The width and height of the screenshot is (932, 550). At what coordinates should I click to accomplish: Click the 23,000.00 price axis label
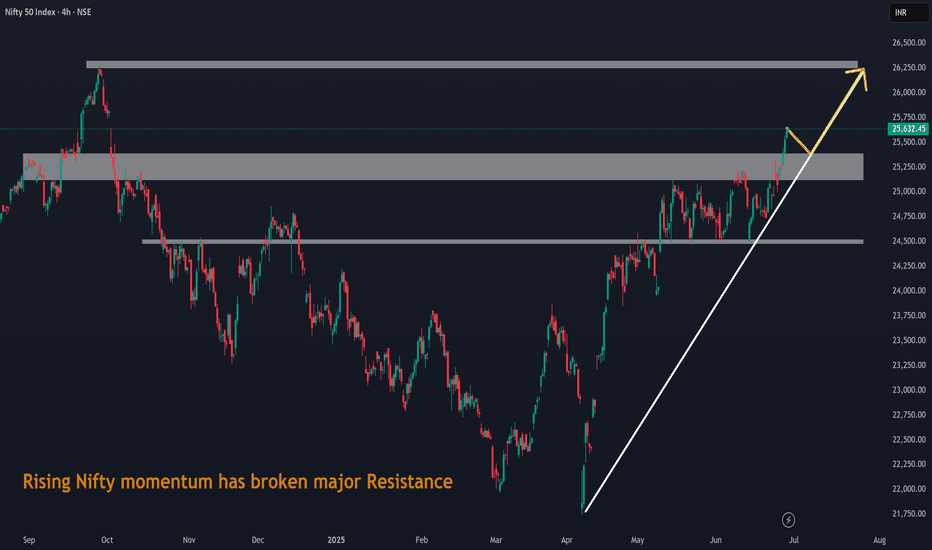[x=909, y=389]
